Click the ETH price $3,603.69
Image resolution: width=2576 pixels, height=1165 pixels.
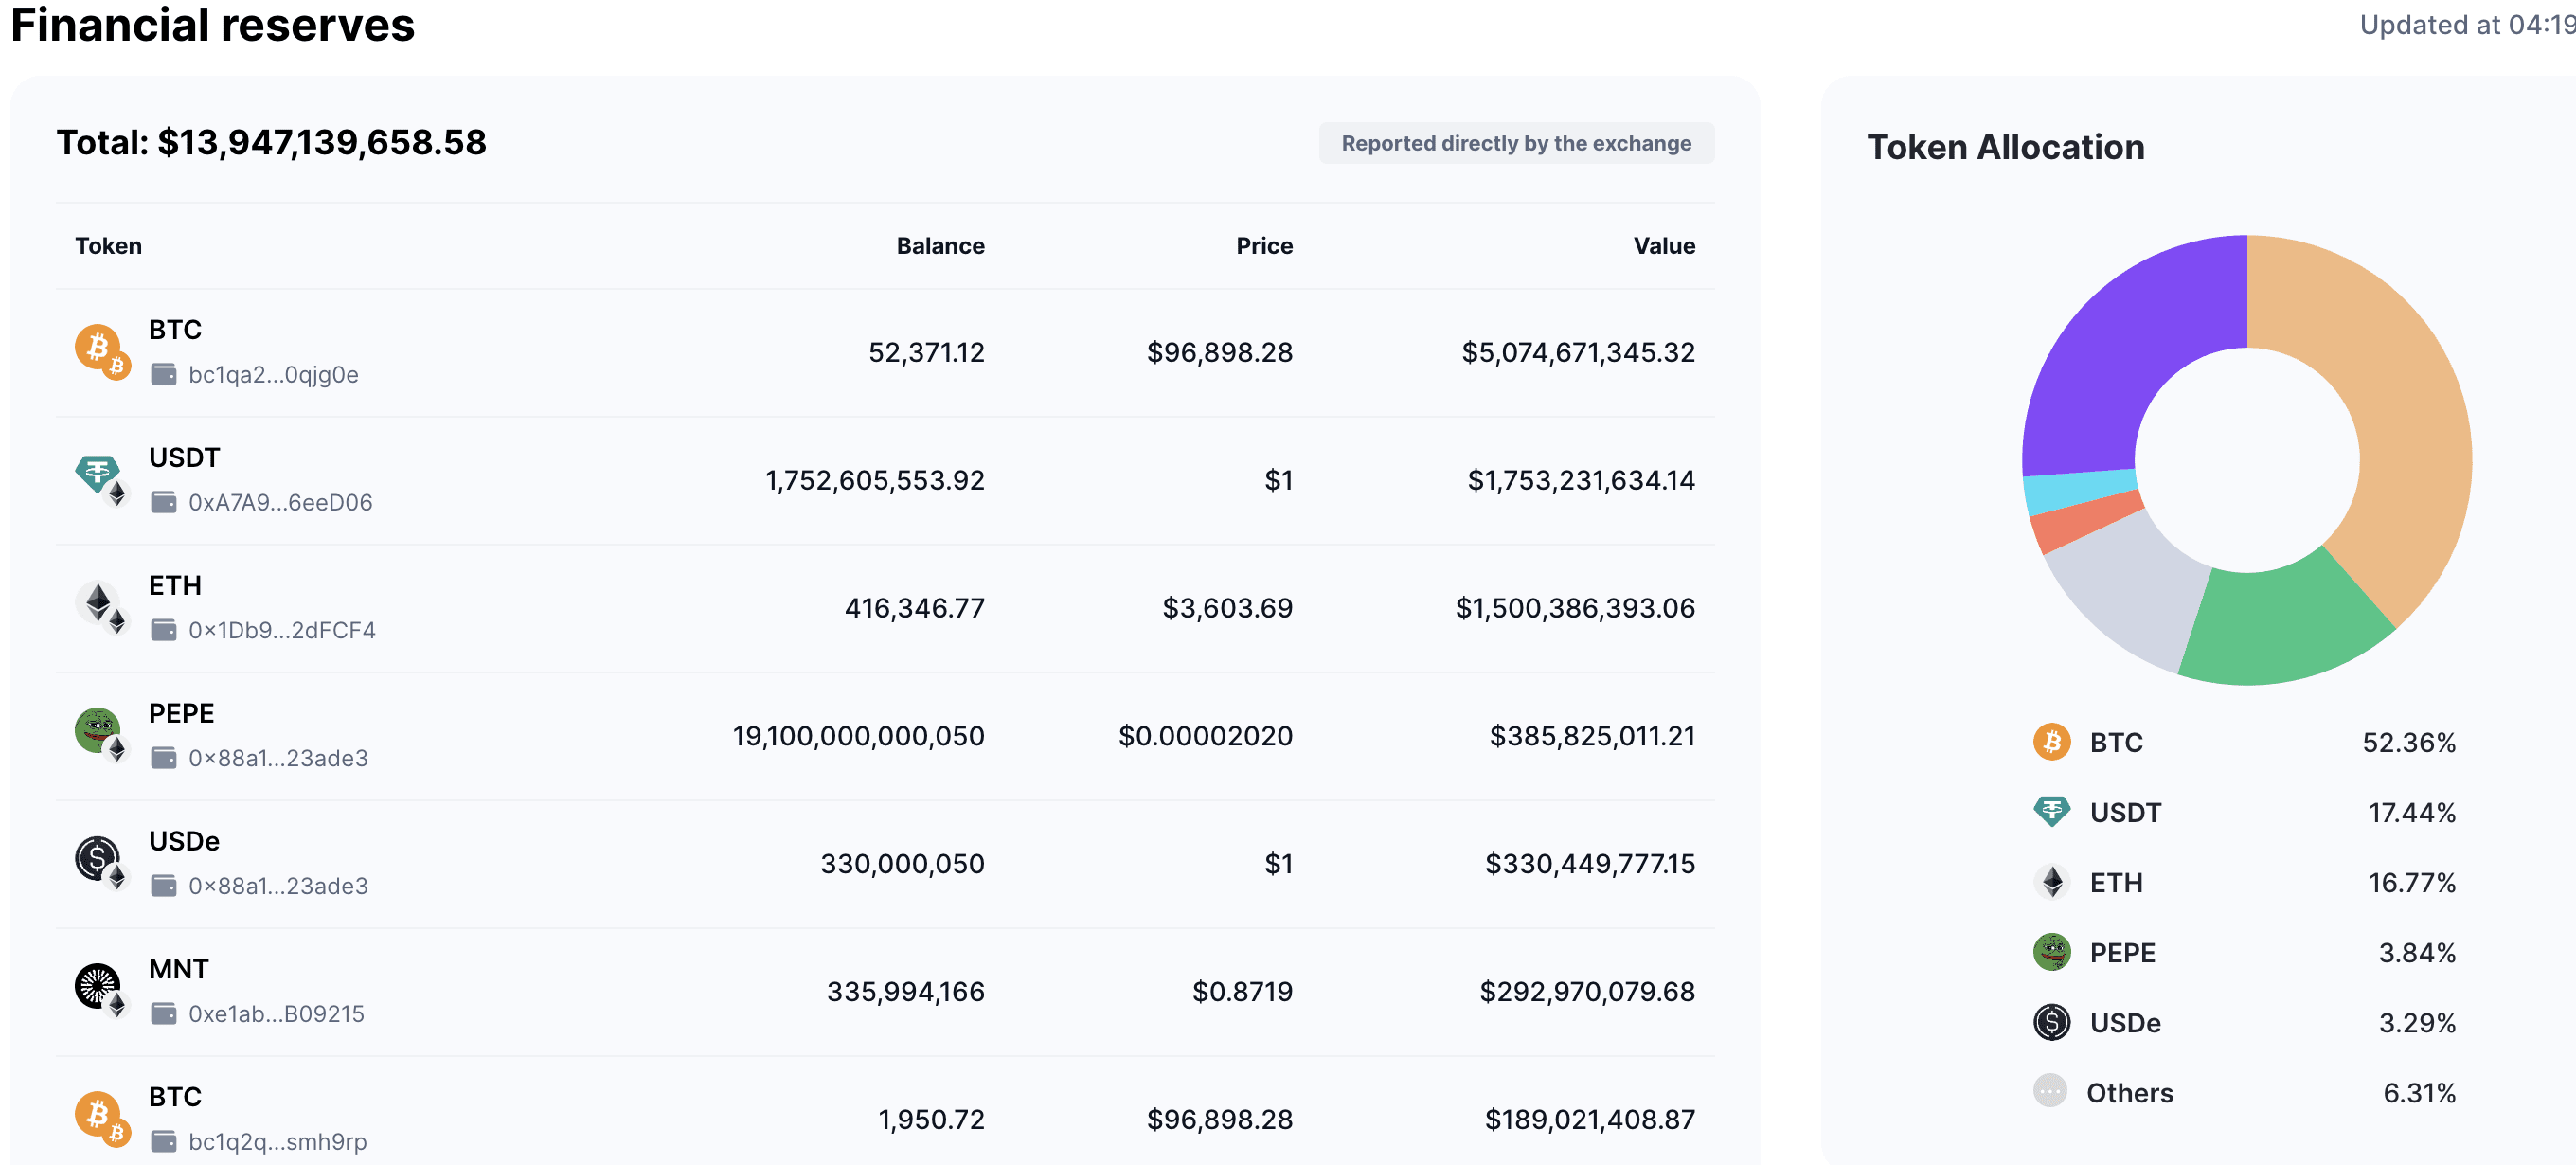pos(1227,608)
